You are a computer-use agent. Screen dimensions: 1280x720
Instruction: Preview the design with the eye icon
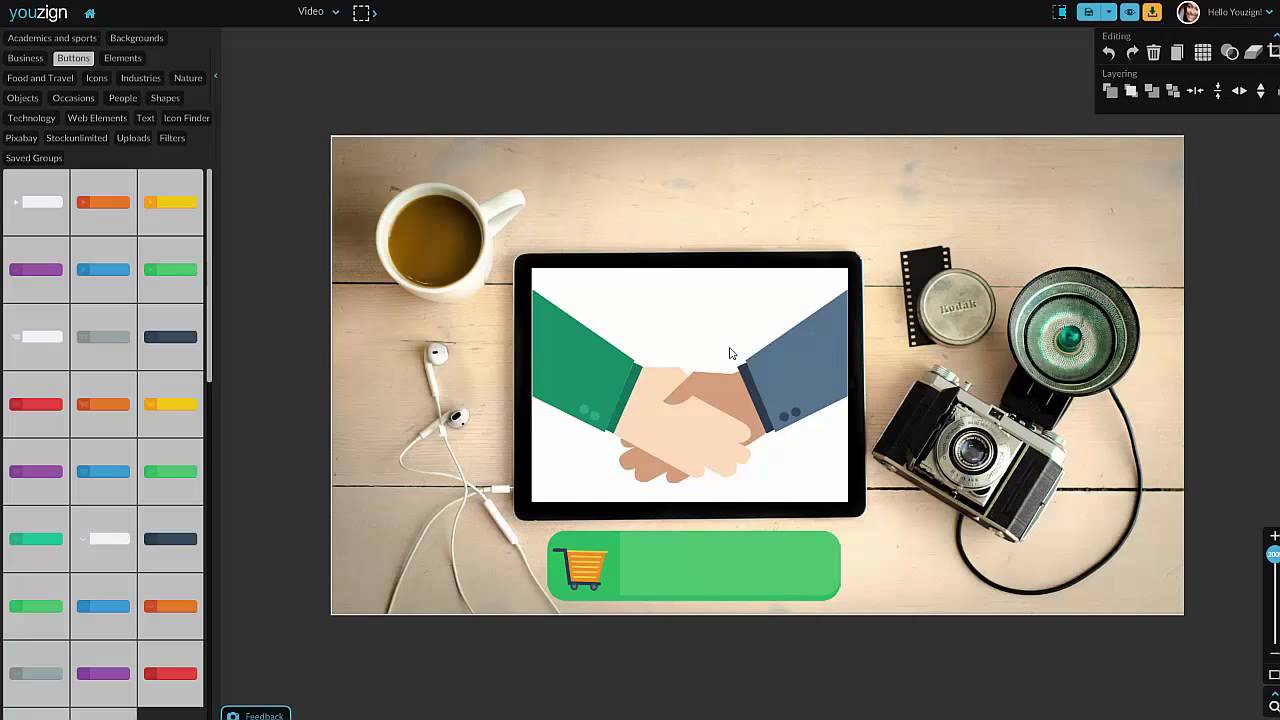[1130, 12]
